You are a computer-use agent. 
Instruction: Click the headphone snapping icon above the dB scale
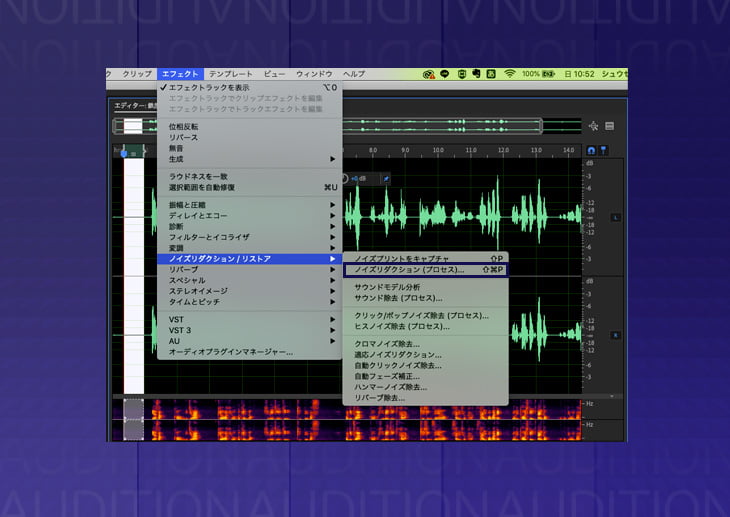(x=591, y=151)
